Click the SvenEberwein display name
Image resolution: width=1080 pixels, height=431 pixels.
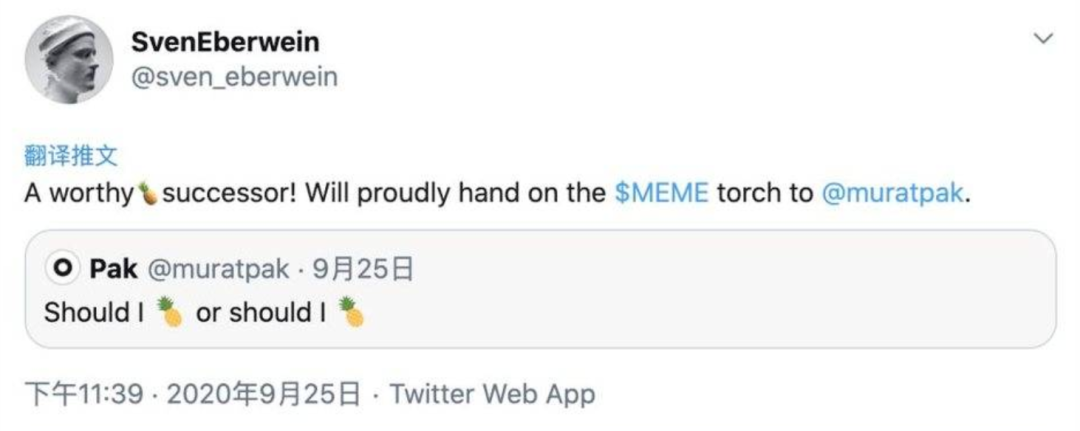point(225,42)
